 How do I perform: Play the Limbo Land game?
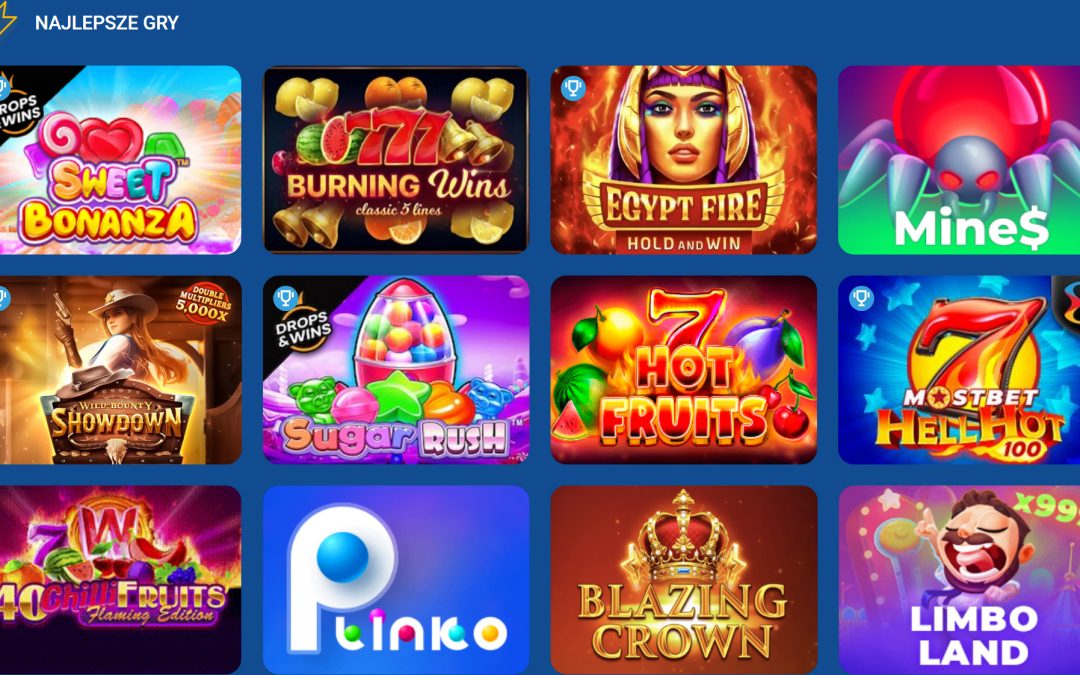pos(959,580)
